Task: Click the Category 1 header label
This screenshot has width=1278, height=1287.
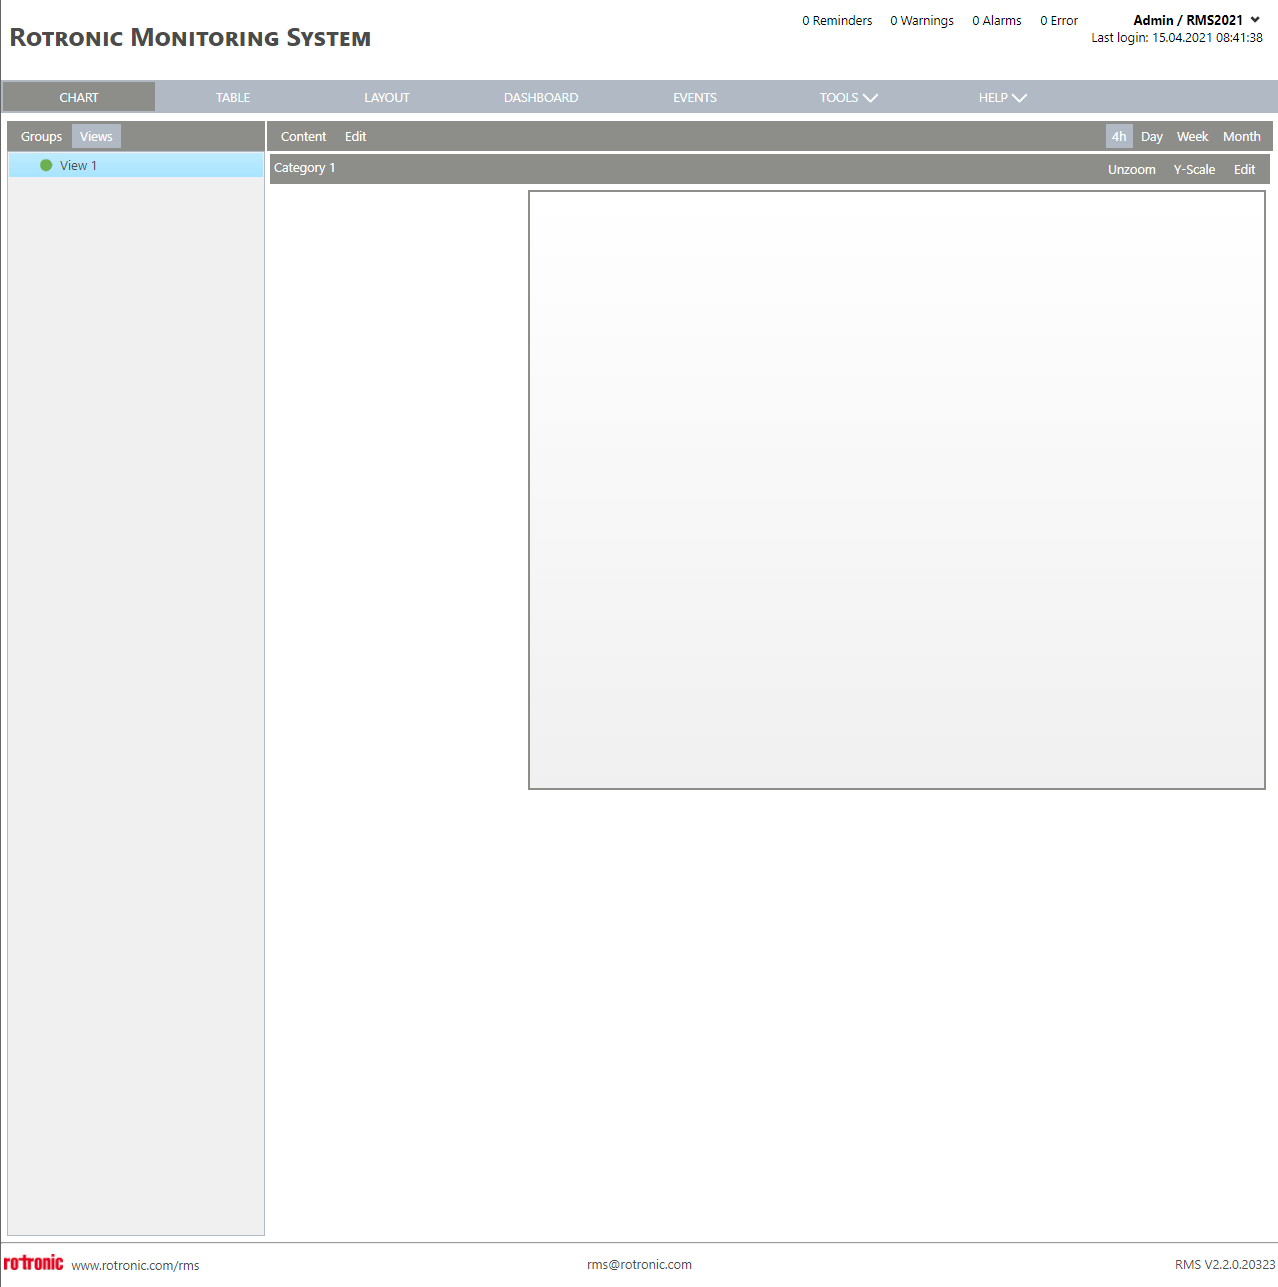Action: point(305,167)
